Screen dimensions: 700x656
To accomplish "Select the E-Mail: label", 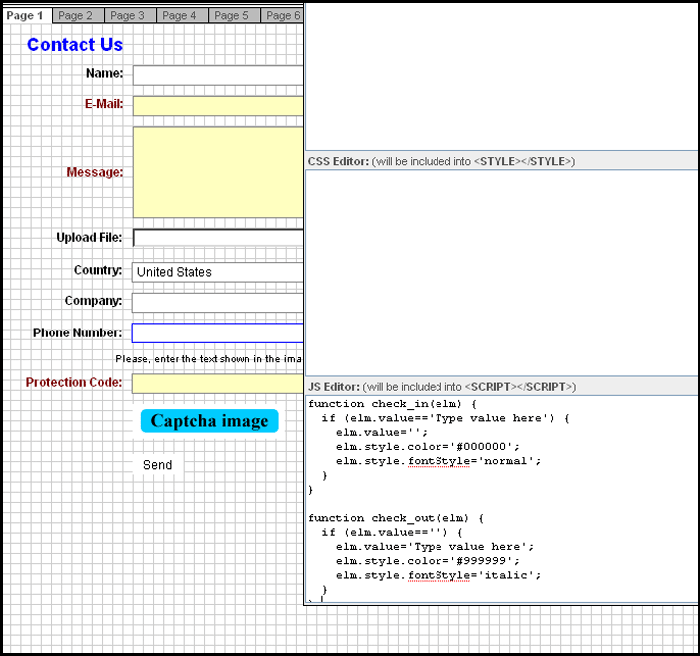I will point(104,104).
